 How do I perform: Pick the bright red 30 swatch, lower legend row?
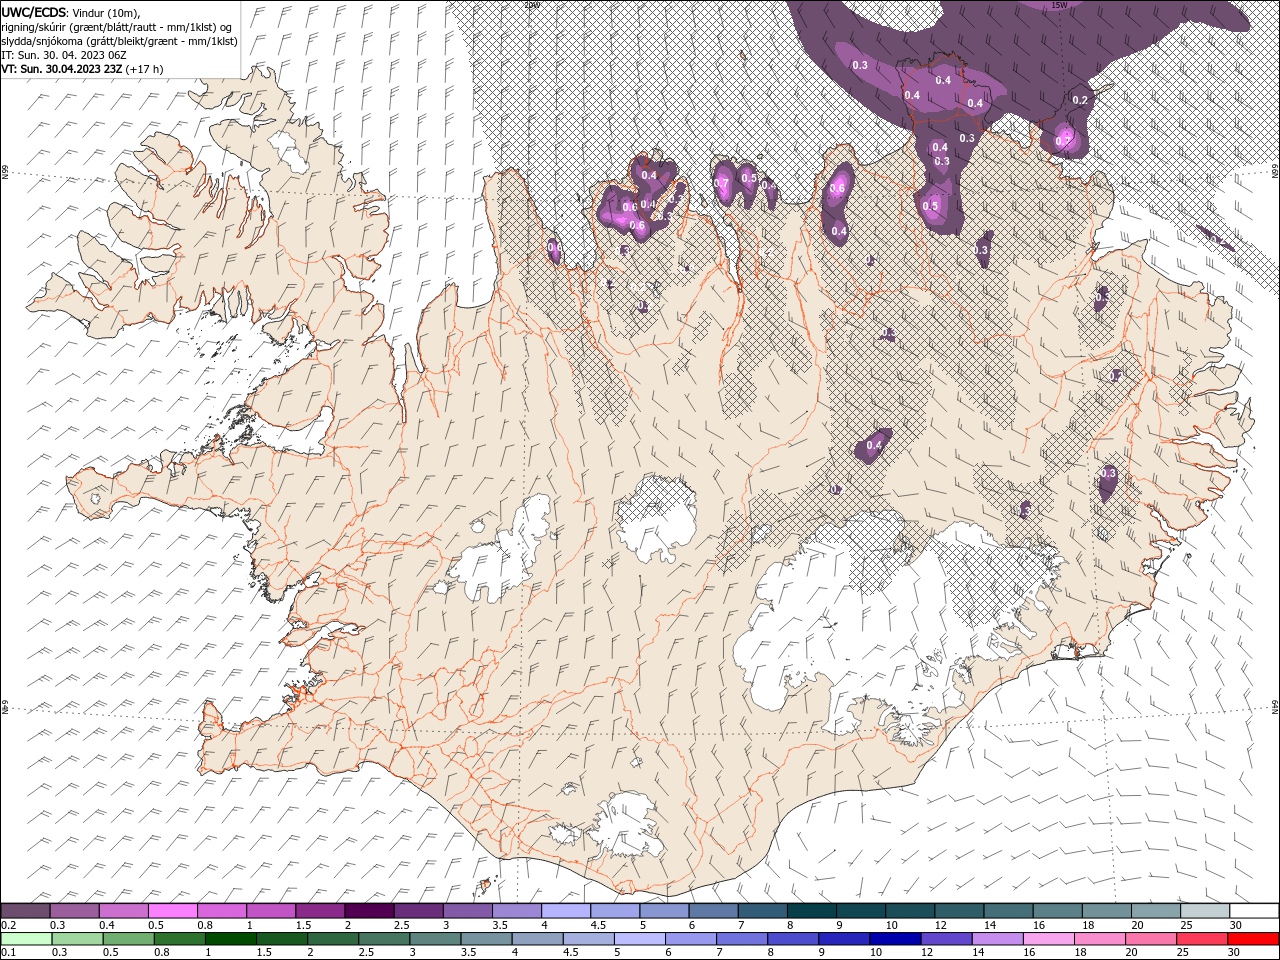(1253, 939)
